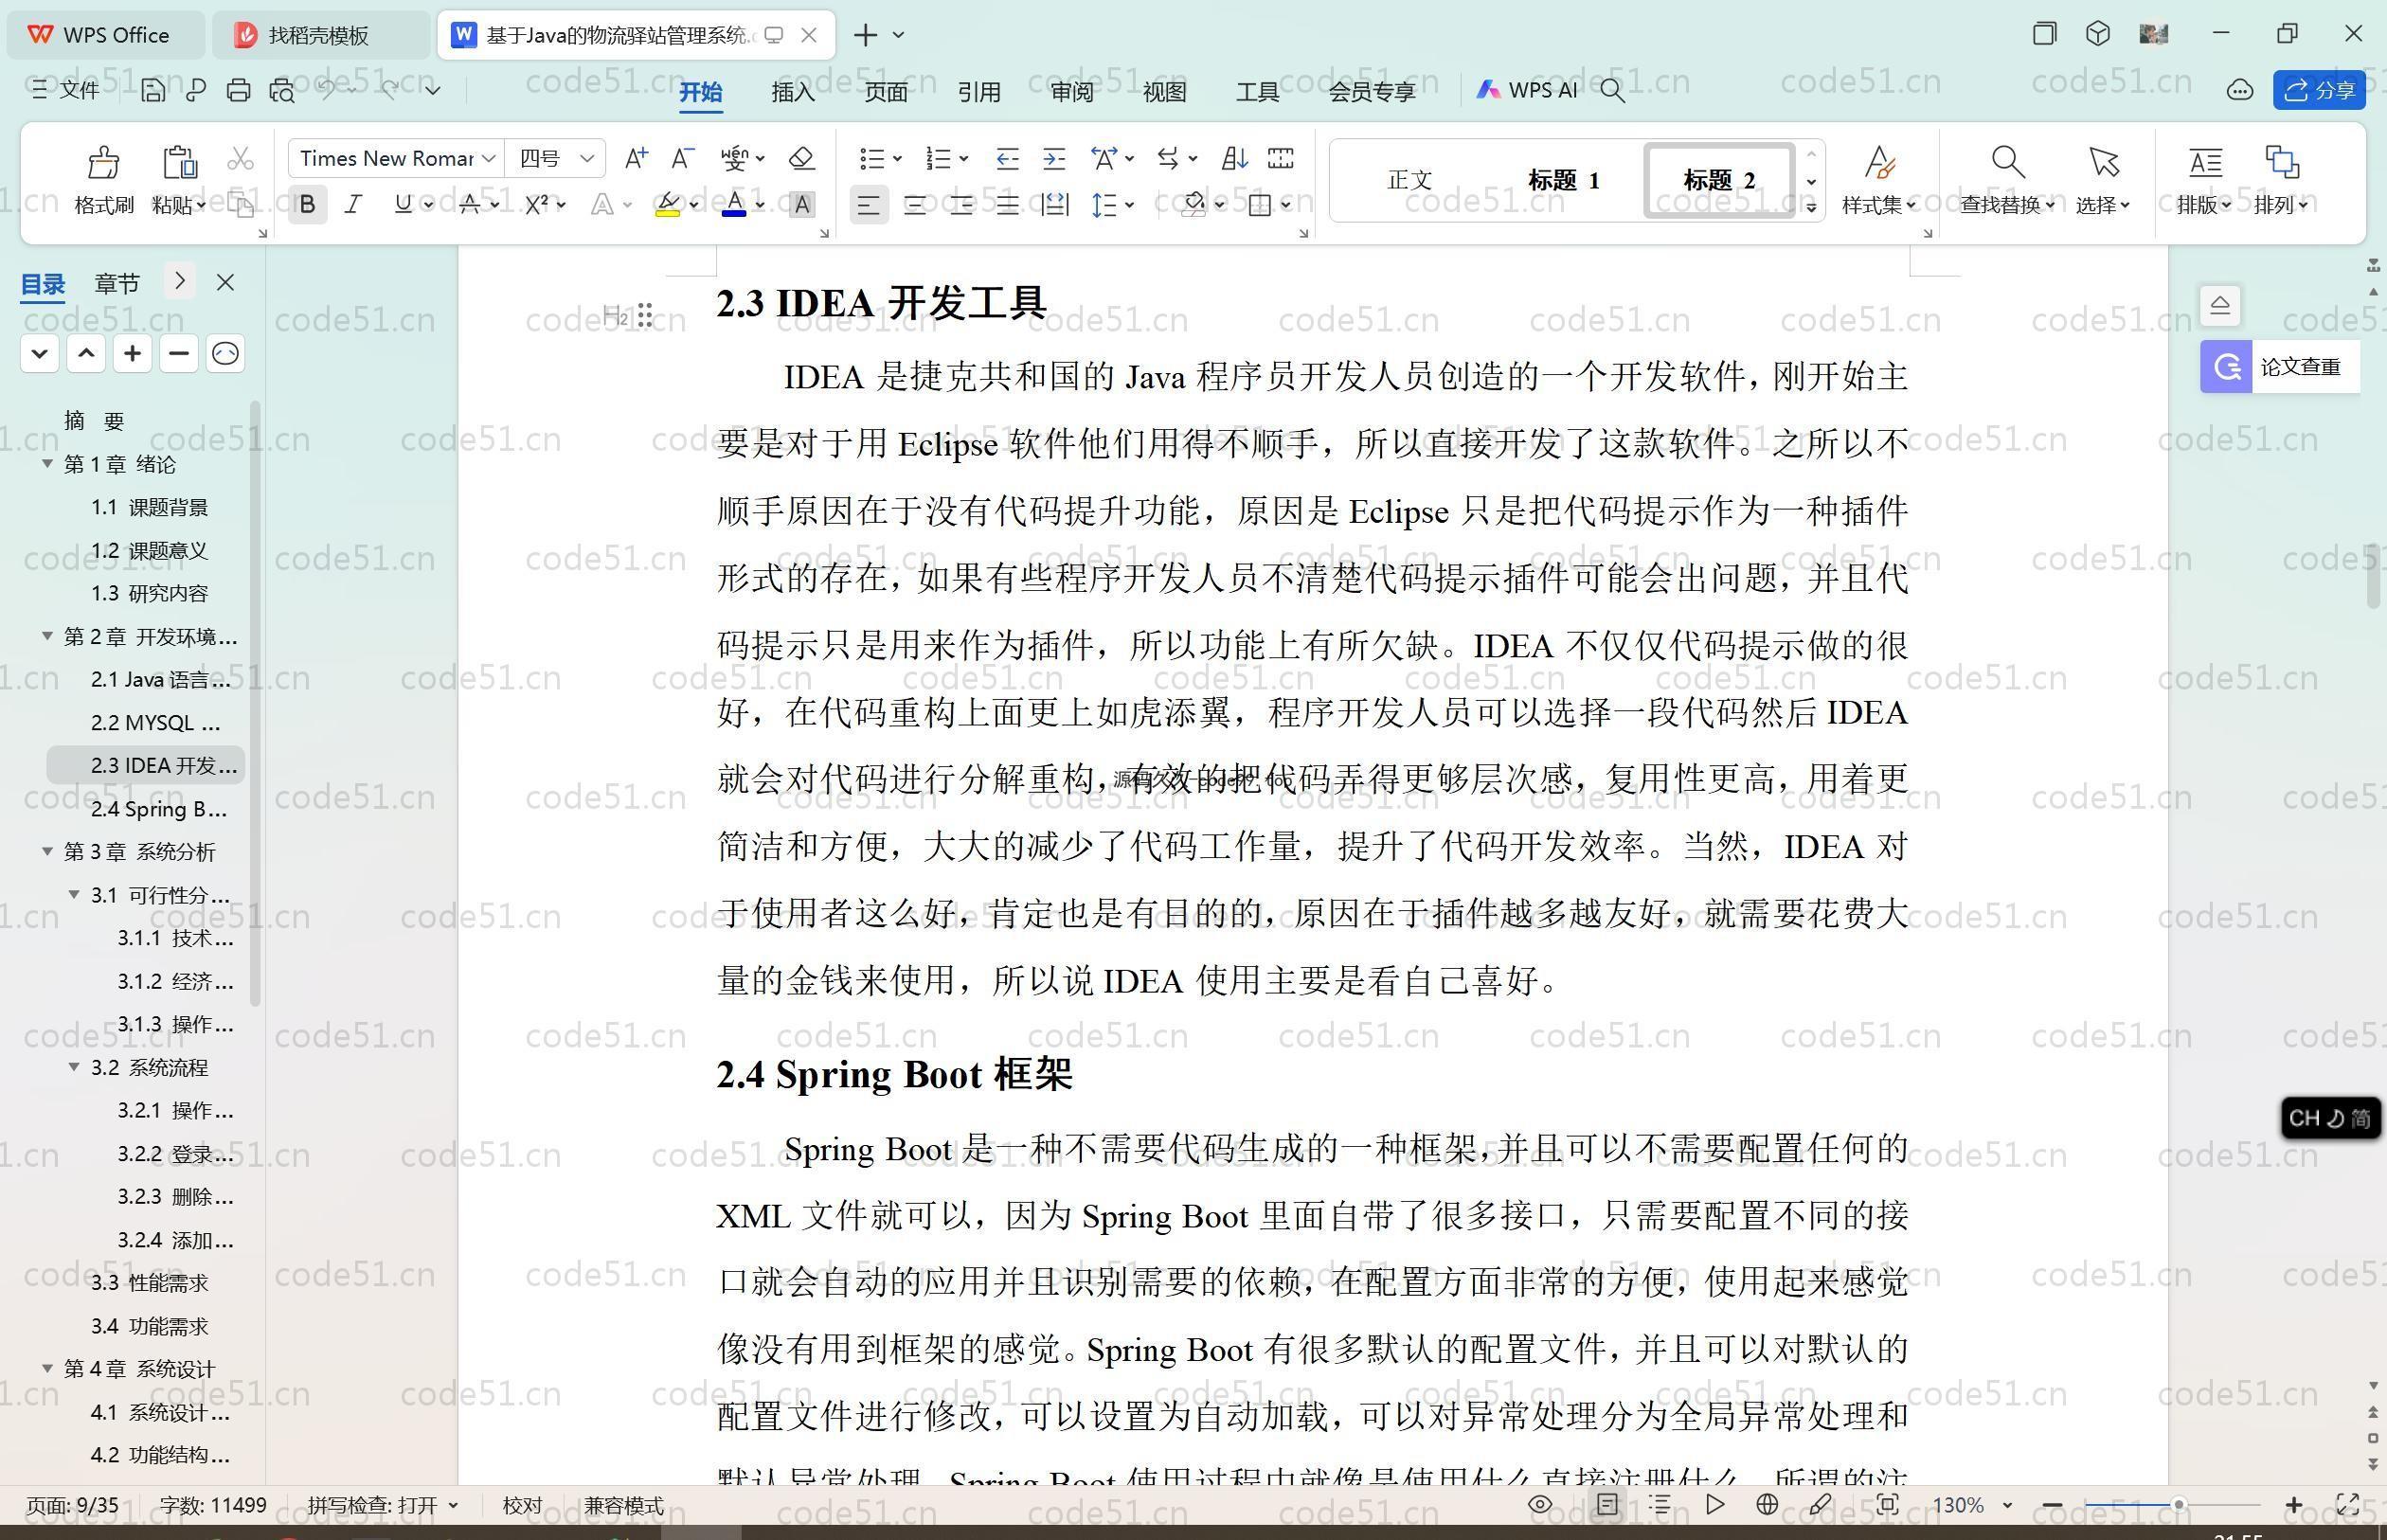Toggle Bold formatting
Screen dimensions: 2387x1540
pyautogui.click(x=308, y=205)
